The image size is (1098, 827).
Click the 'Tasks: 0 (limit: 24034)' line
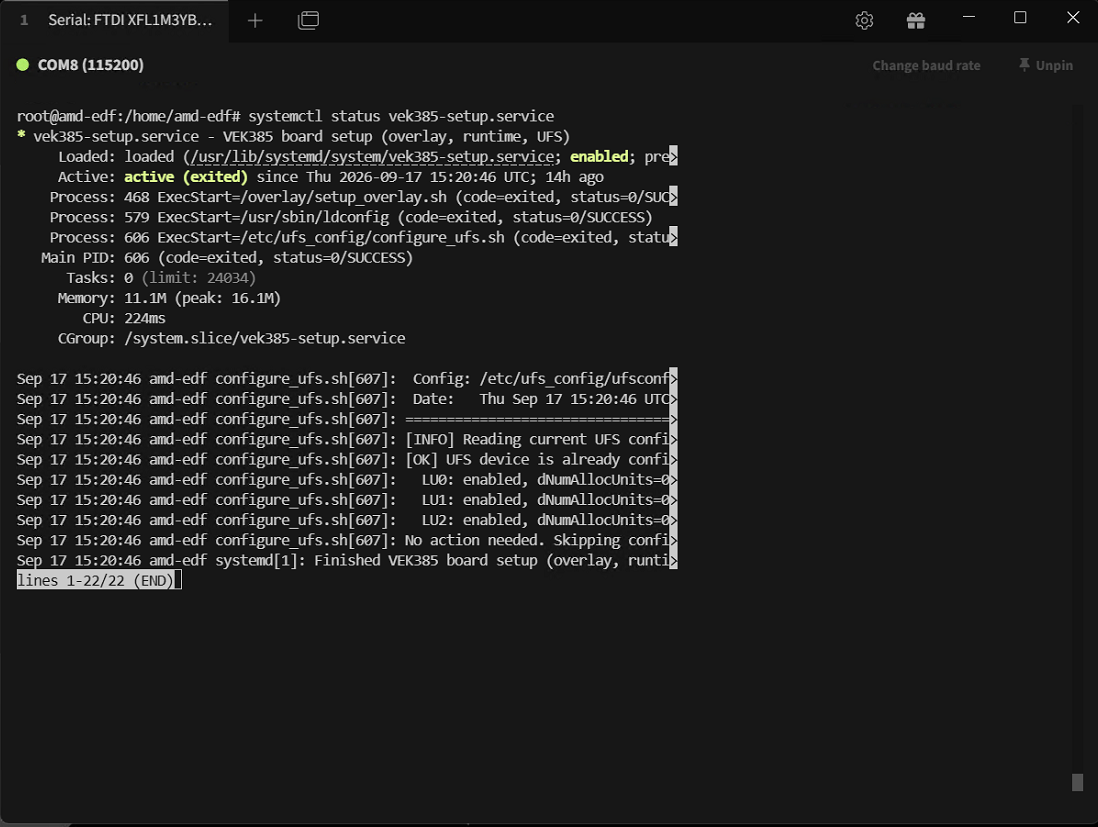coord(161,278)
